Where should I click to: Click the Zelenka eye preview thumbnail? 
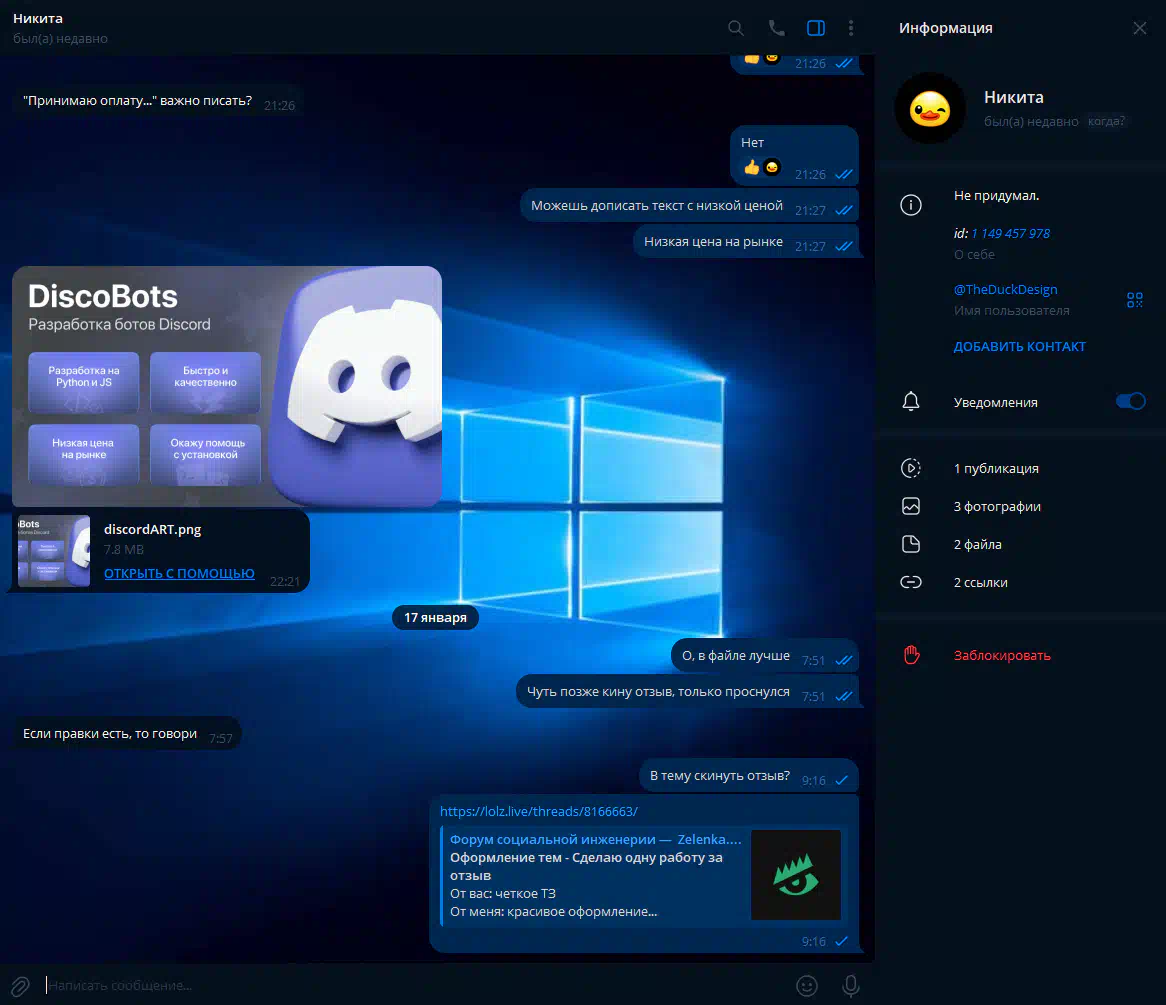[x=796, y=875]
